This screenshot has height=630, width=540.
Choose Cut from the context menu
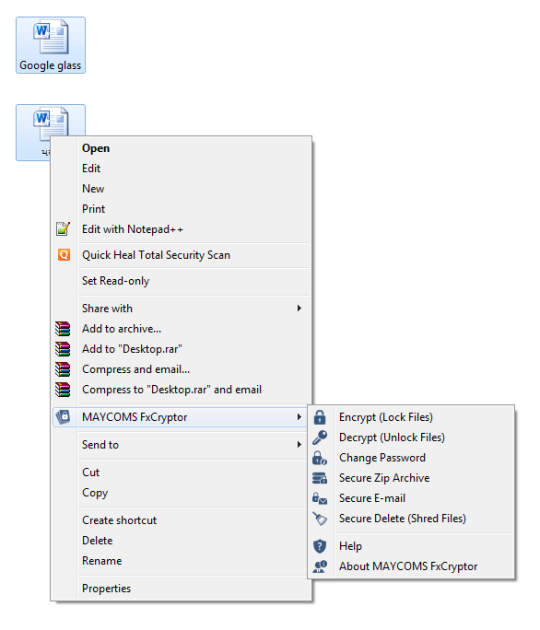click(182, 472)
